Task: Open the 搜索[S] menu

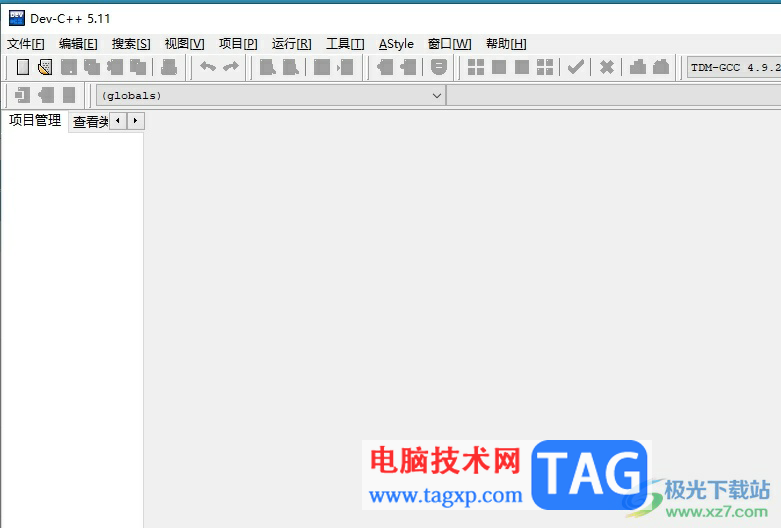Action: (x=131, y=44)
